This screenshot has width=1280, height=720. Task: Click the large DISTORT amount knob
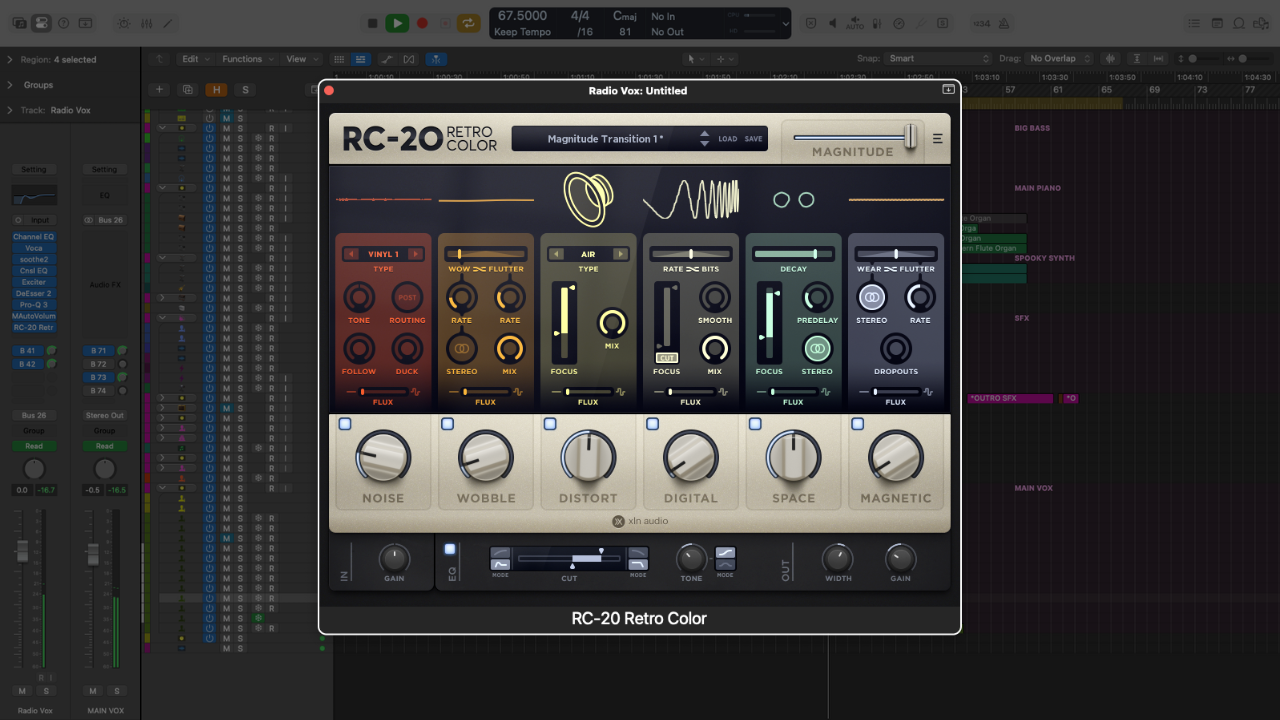click(x=588, y=457)
